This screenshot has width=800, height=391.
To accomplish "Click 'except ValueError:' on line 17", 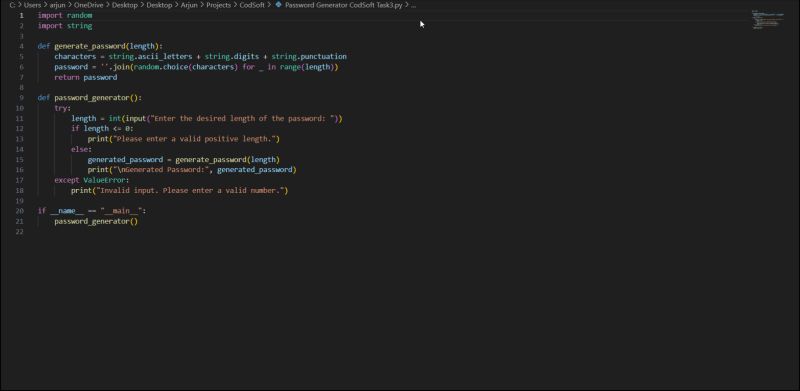I will (x=92, y=180).
